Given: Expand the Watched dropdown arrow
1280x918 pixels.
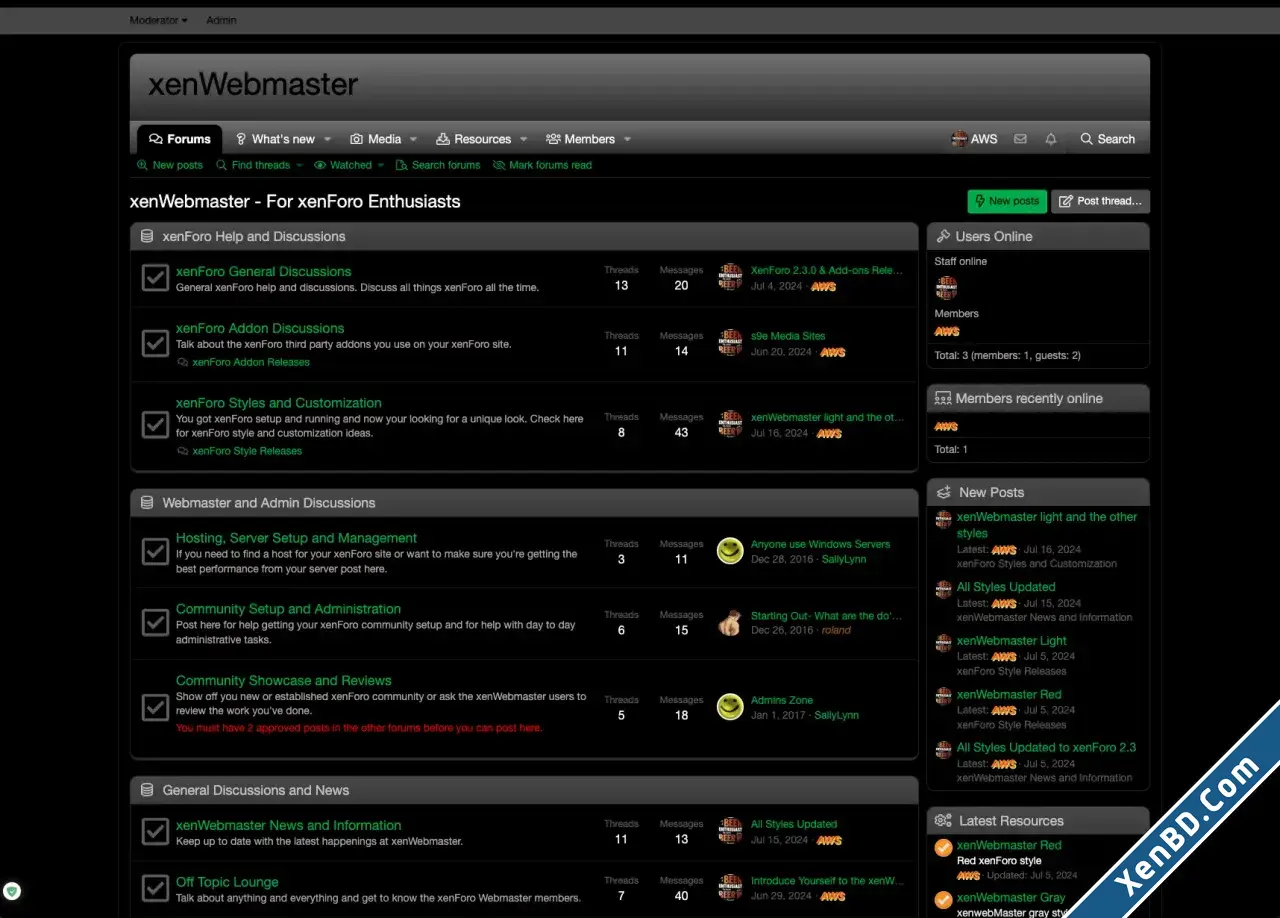Looking at the screenshot, I should (x=381, y=165).
